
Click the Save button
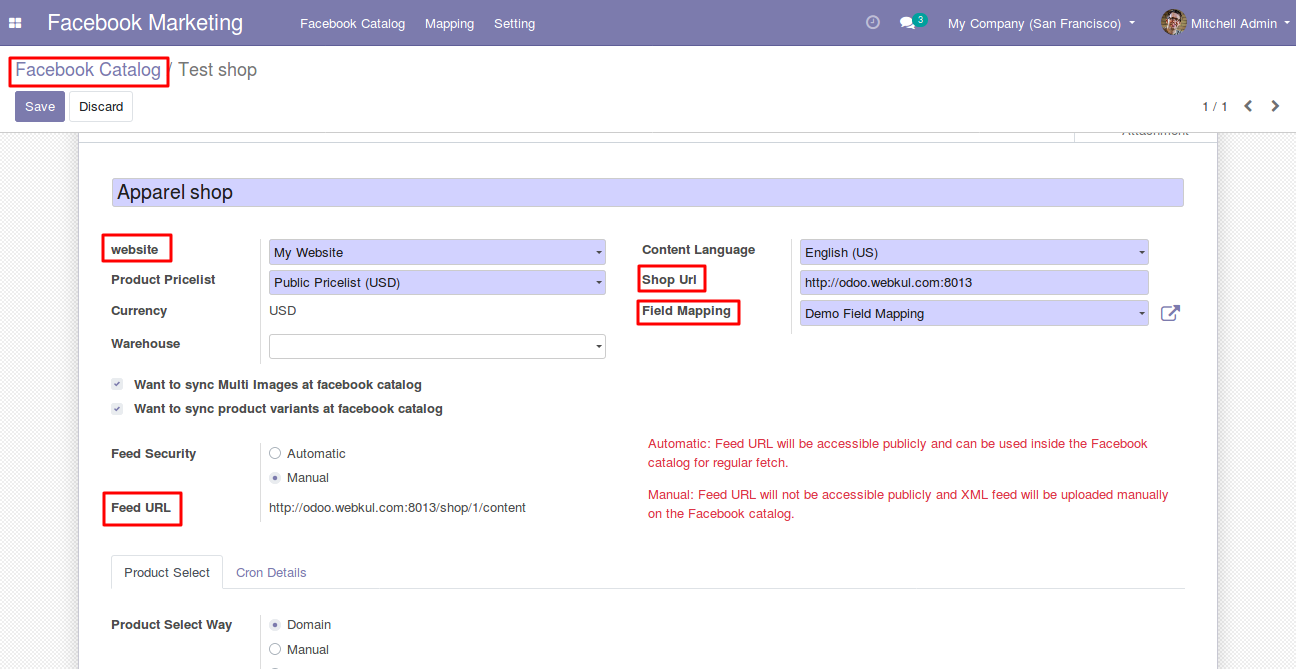coord(40,106)
